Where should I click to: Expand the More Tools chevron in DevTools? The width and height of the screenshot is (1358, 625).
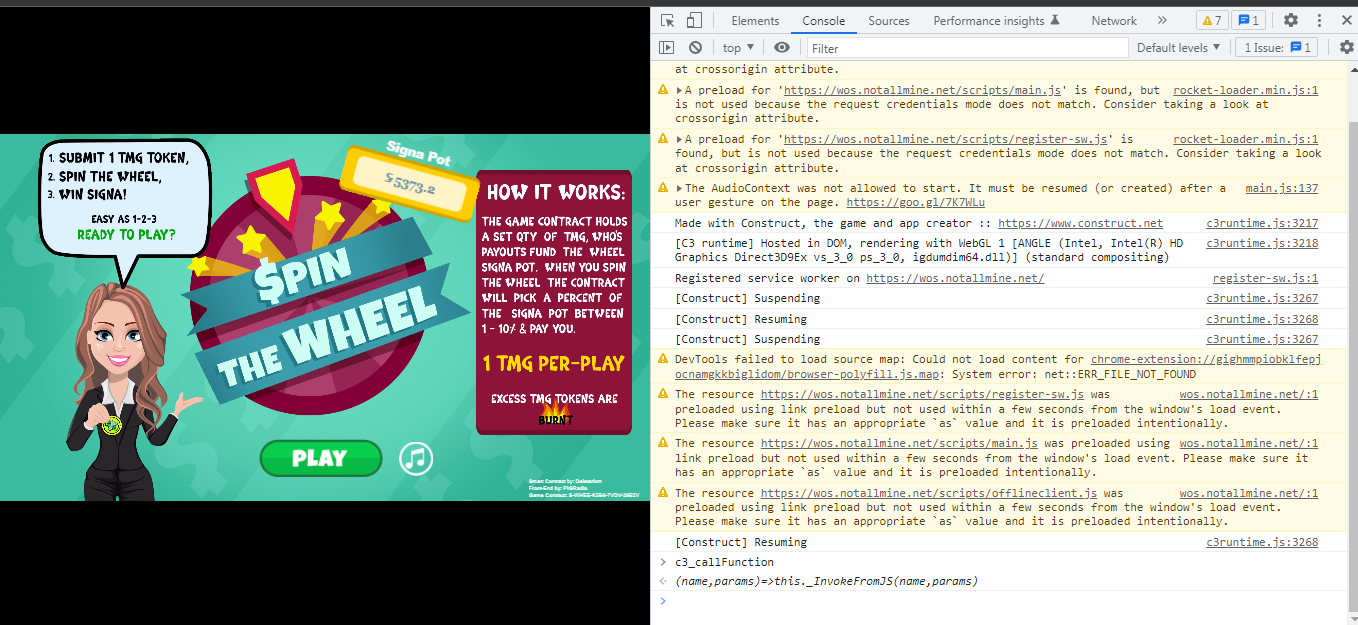(1160, 19)
